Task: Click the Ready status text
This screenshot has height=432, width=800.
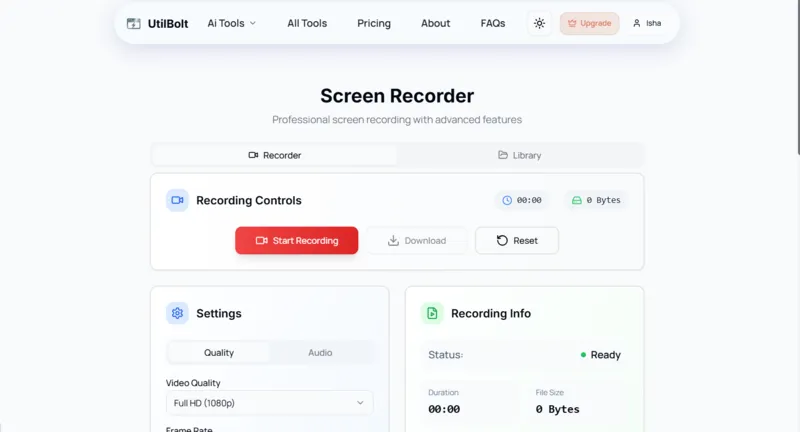Action: 606,355
